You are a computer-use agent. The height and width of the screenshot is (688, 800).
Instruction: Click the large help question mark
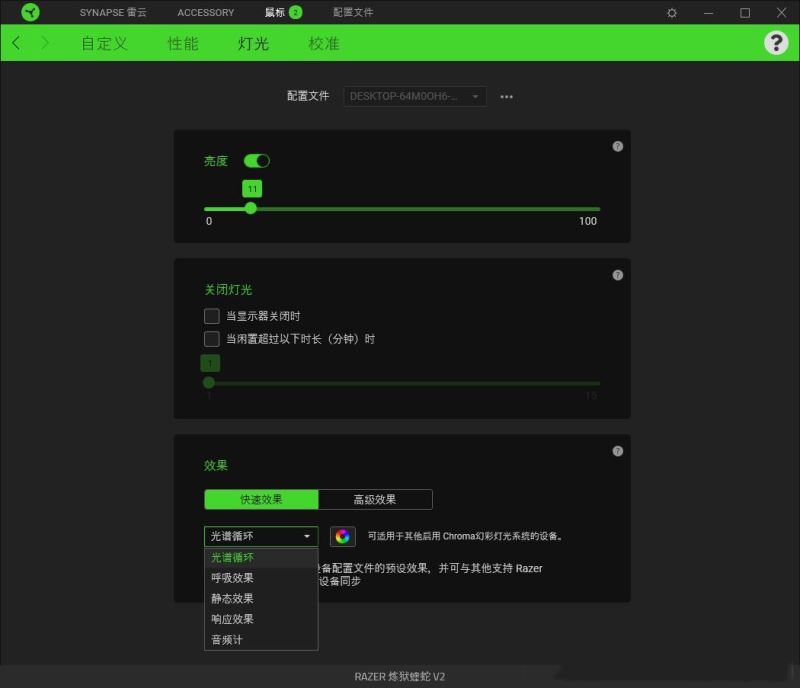(x=776, y=43)
